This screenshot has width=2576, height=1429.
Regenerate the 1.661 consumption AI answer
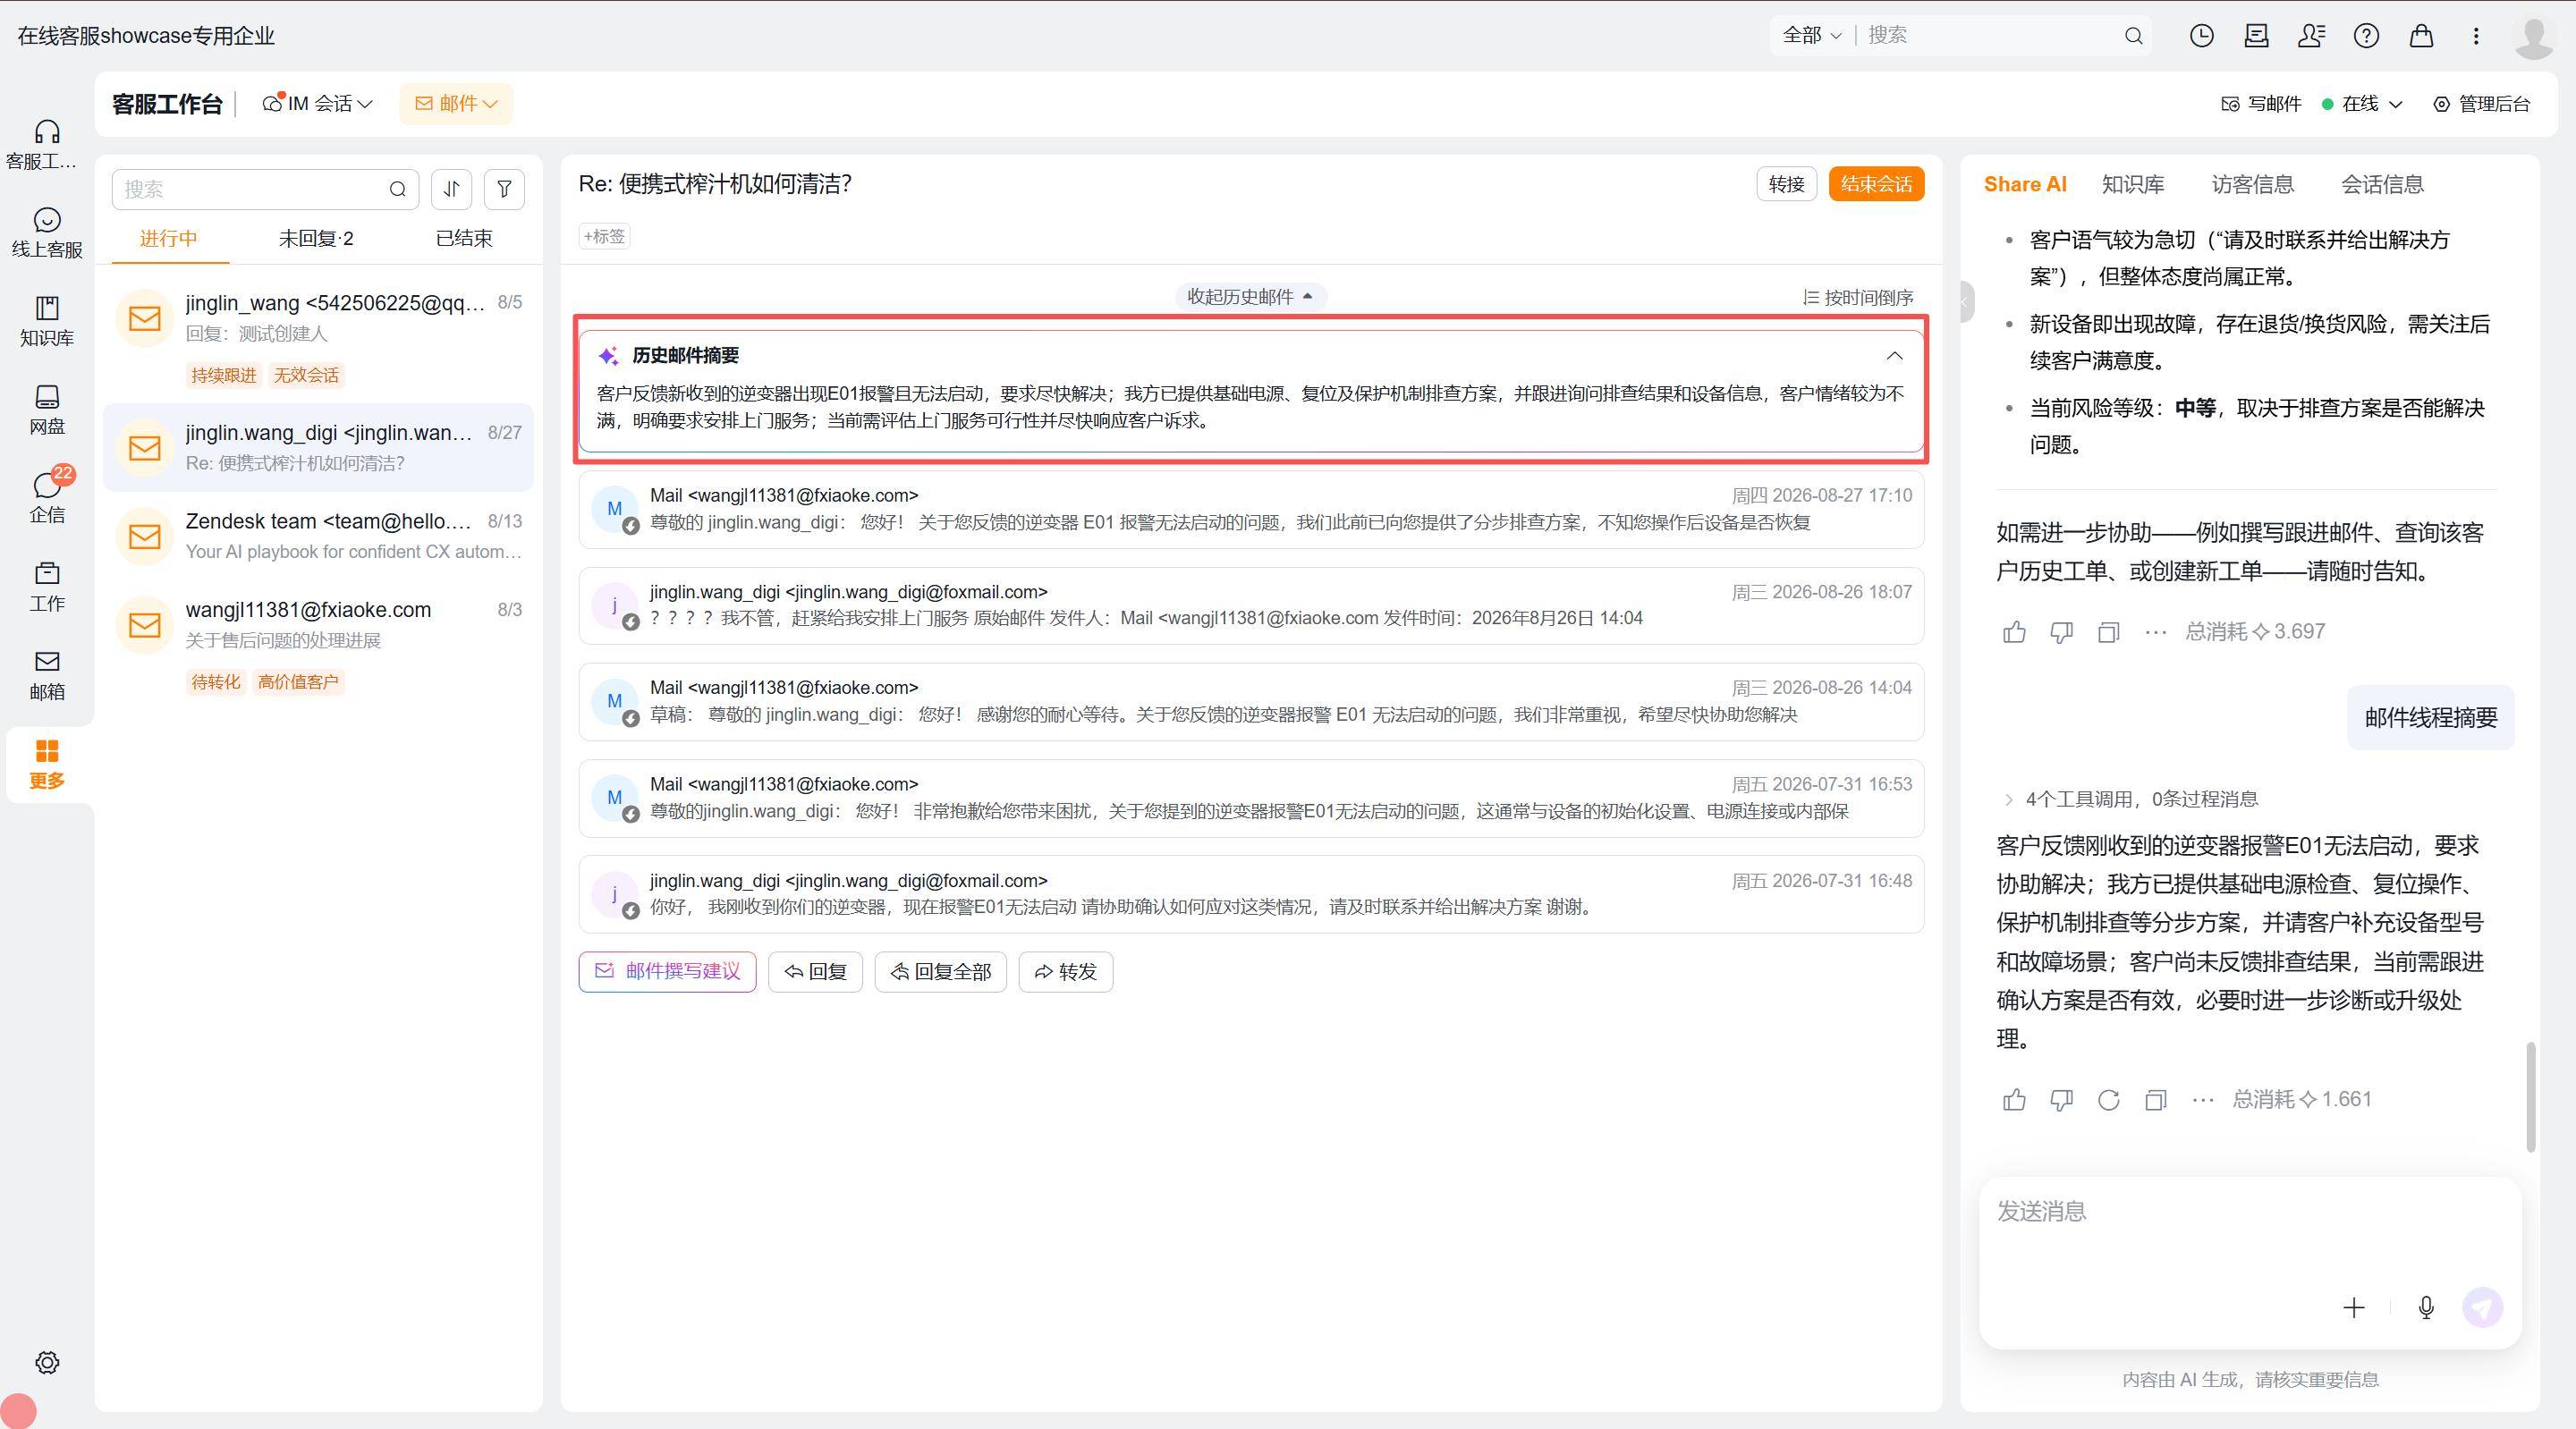tap(2108, 1100)
